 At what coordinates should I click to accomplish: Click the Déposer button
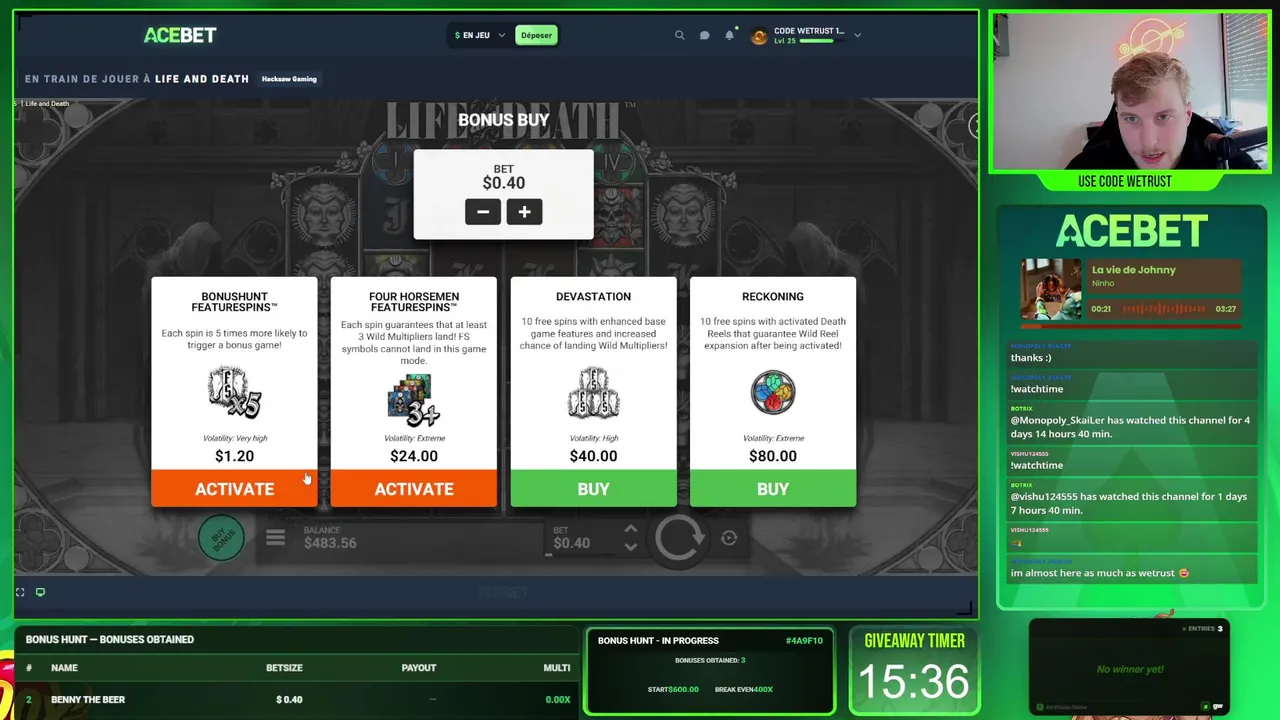pos(536,35)
